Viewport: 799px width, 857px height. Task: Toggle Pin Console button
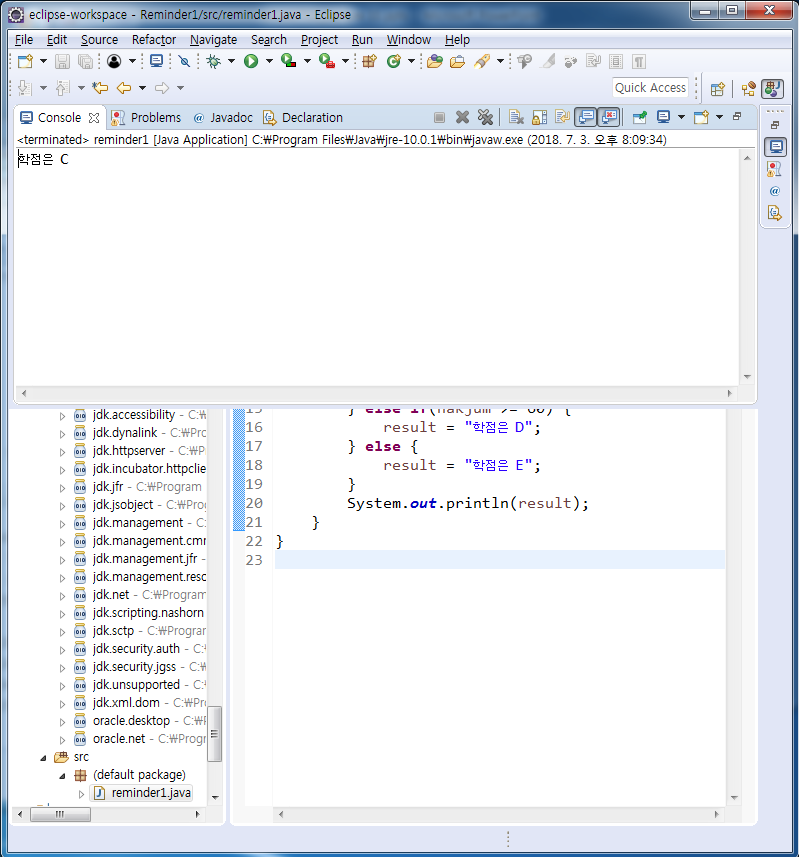[639, 117]
